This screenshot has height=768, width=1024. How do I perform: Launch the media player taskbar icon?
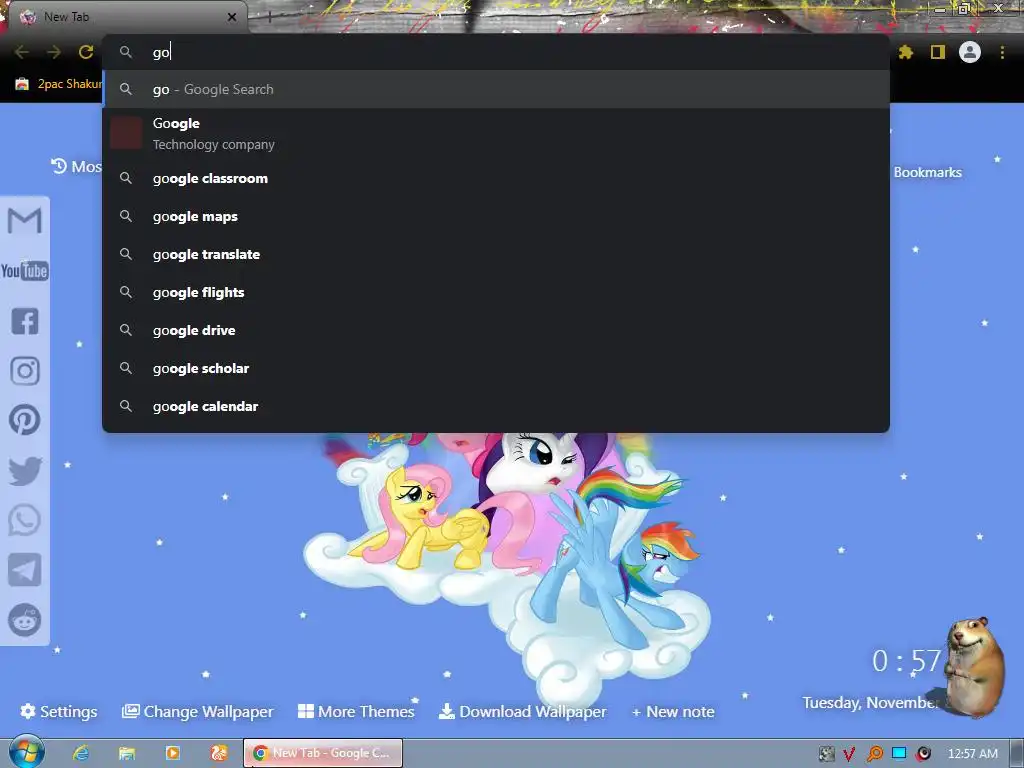172,753
